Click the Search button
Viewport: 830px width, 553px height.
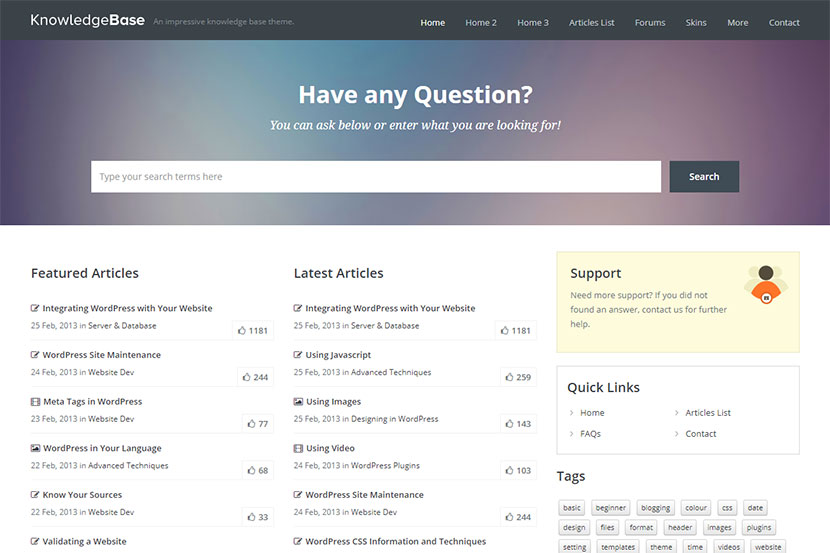[x=704, y=177]
